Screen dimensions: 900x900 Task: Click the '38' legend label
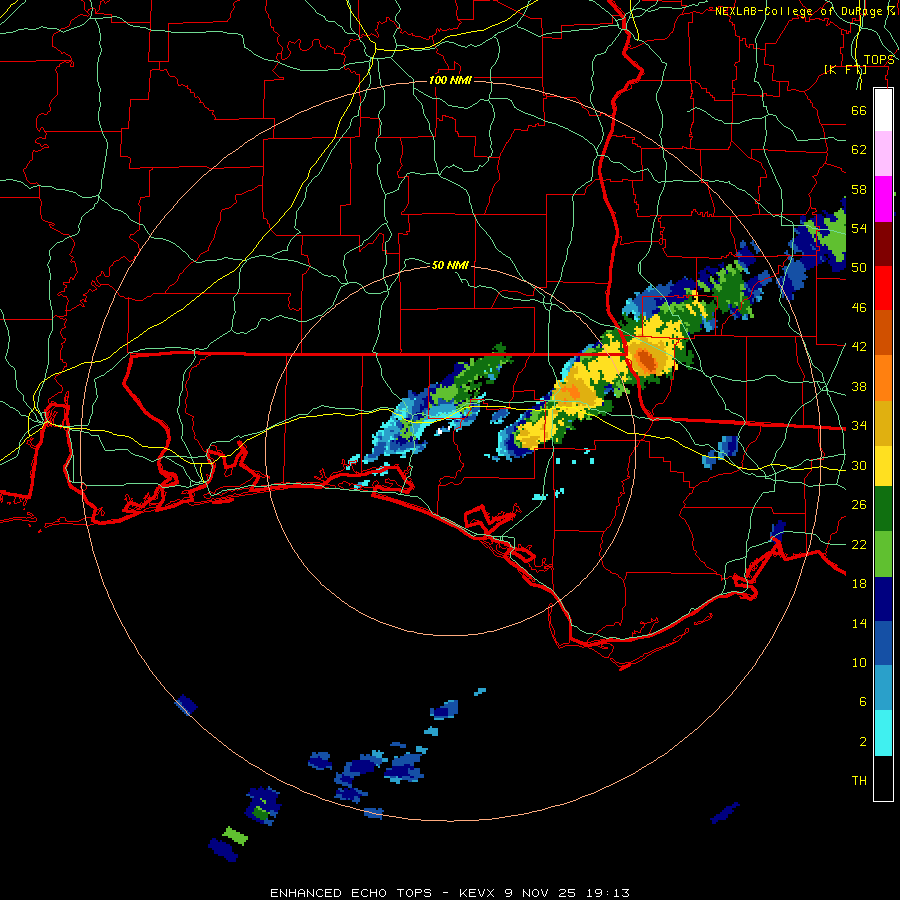click(x=859, y=386)
